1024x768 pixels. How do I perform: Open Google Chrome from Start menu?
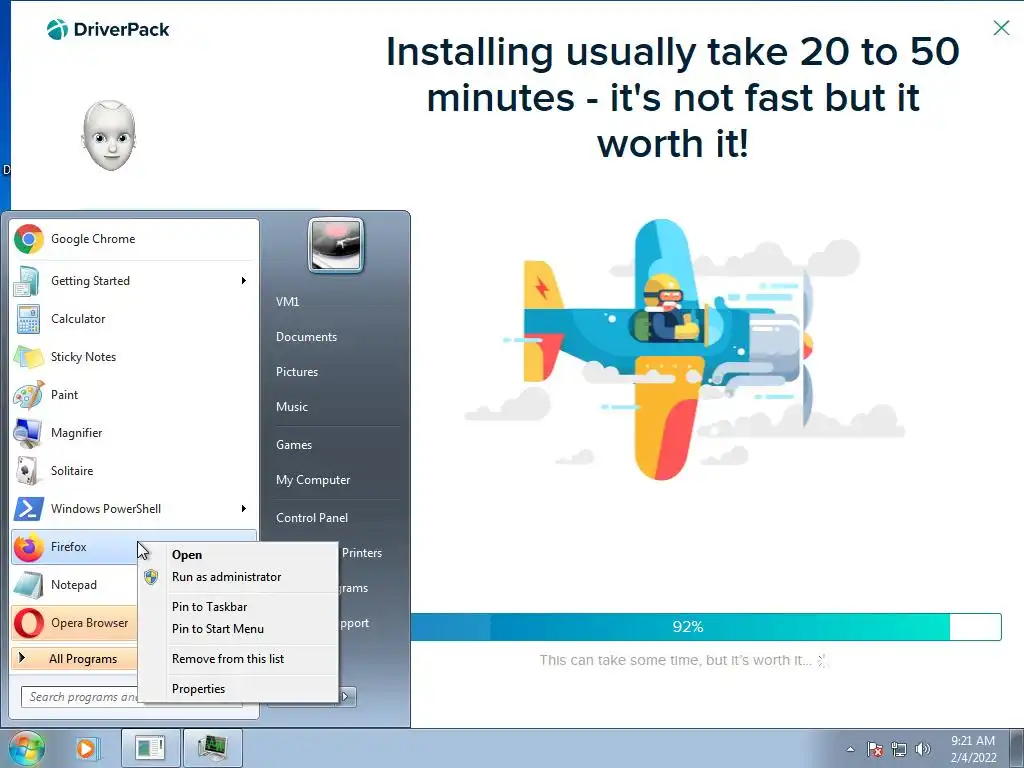click(x=135, y=239)
